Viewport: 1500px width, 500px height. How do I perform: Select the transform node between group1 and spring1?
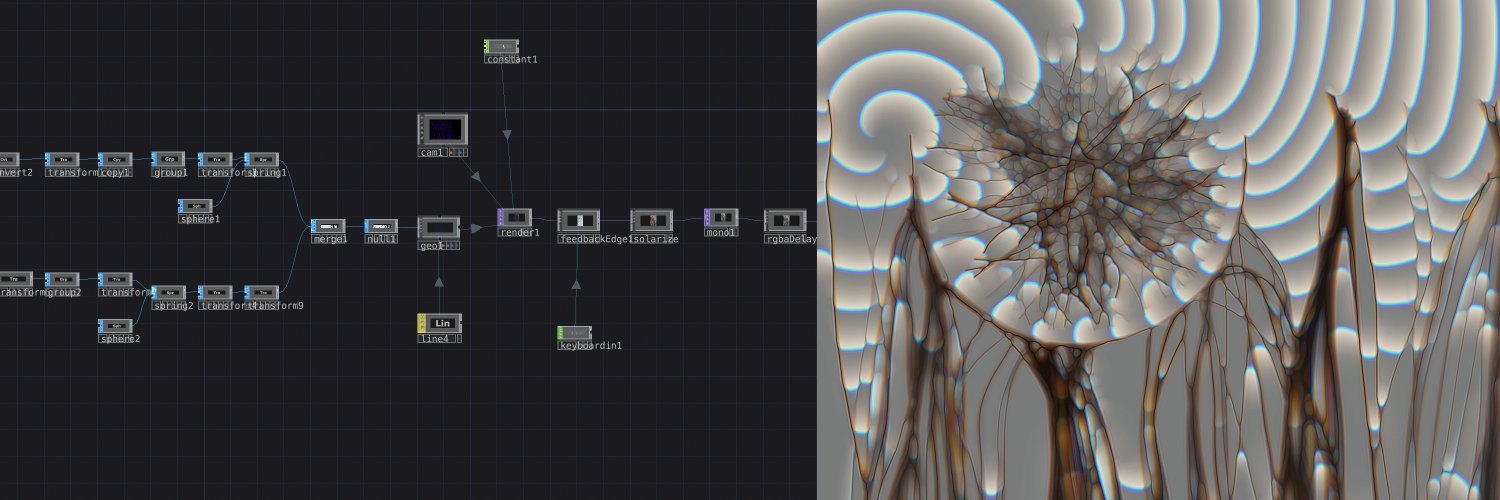(215, 159)
